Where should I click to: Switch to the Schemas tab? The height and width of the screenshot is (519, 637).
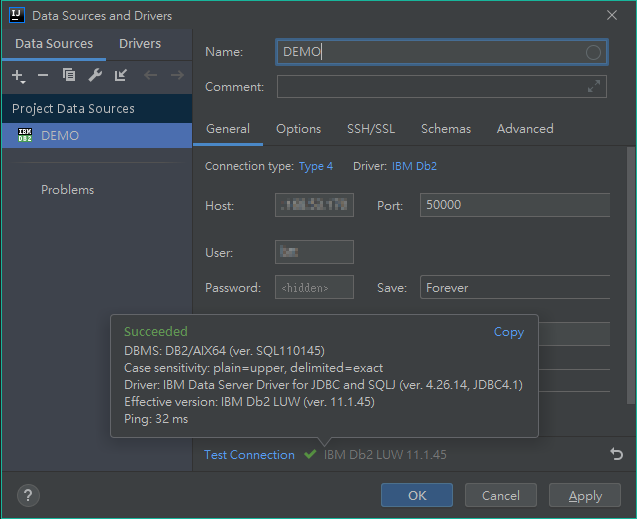point(445,129)
